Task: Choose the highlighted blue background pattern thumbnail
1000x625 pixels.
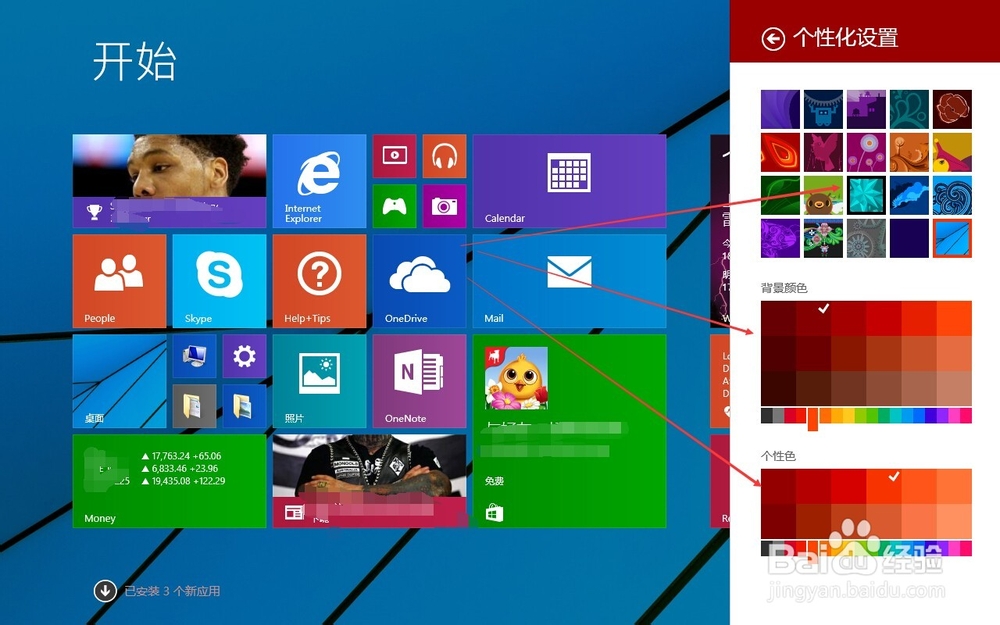Action: [951, 238]
